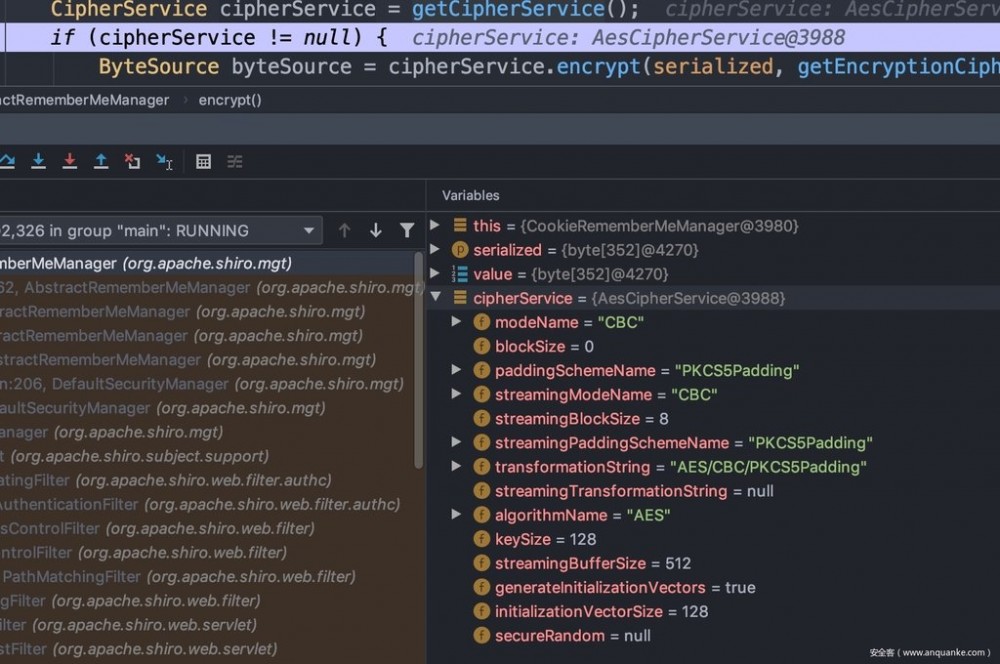1000x664 pixels.
Task: Open the Evaluate Expression calculator icon
Action: [203, 161]
